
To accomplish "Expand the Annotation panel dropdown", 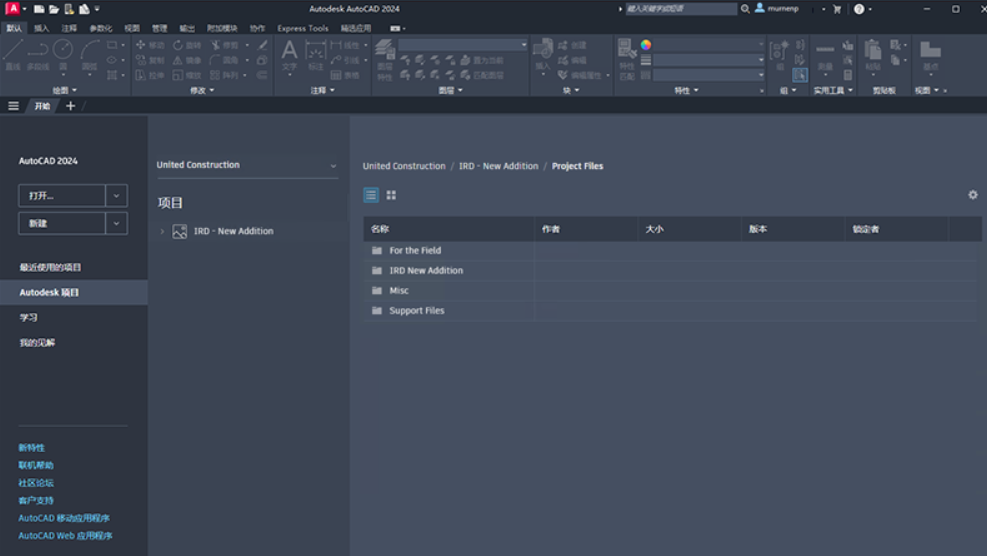I will (x=323, y=90).
